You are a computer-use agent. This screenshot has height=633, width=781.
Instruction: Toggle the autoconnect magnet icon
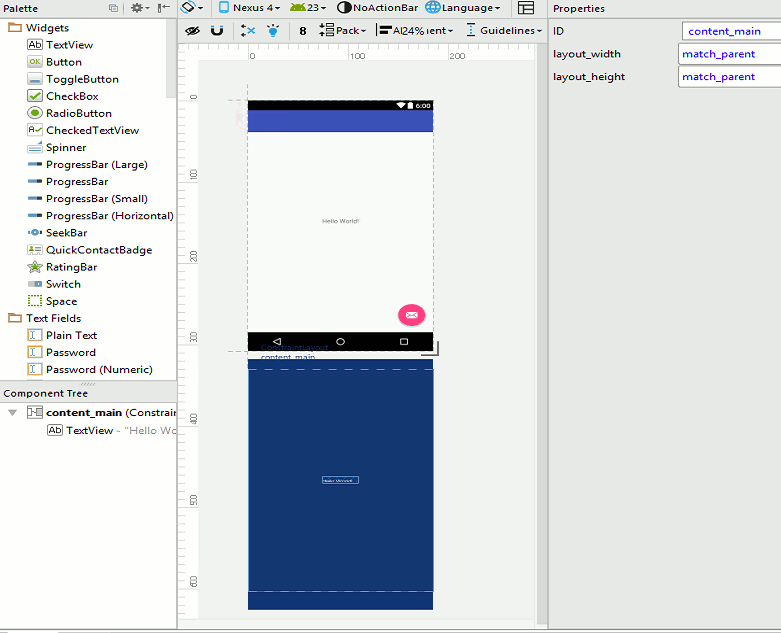(217, 31)
